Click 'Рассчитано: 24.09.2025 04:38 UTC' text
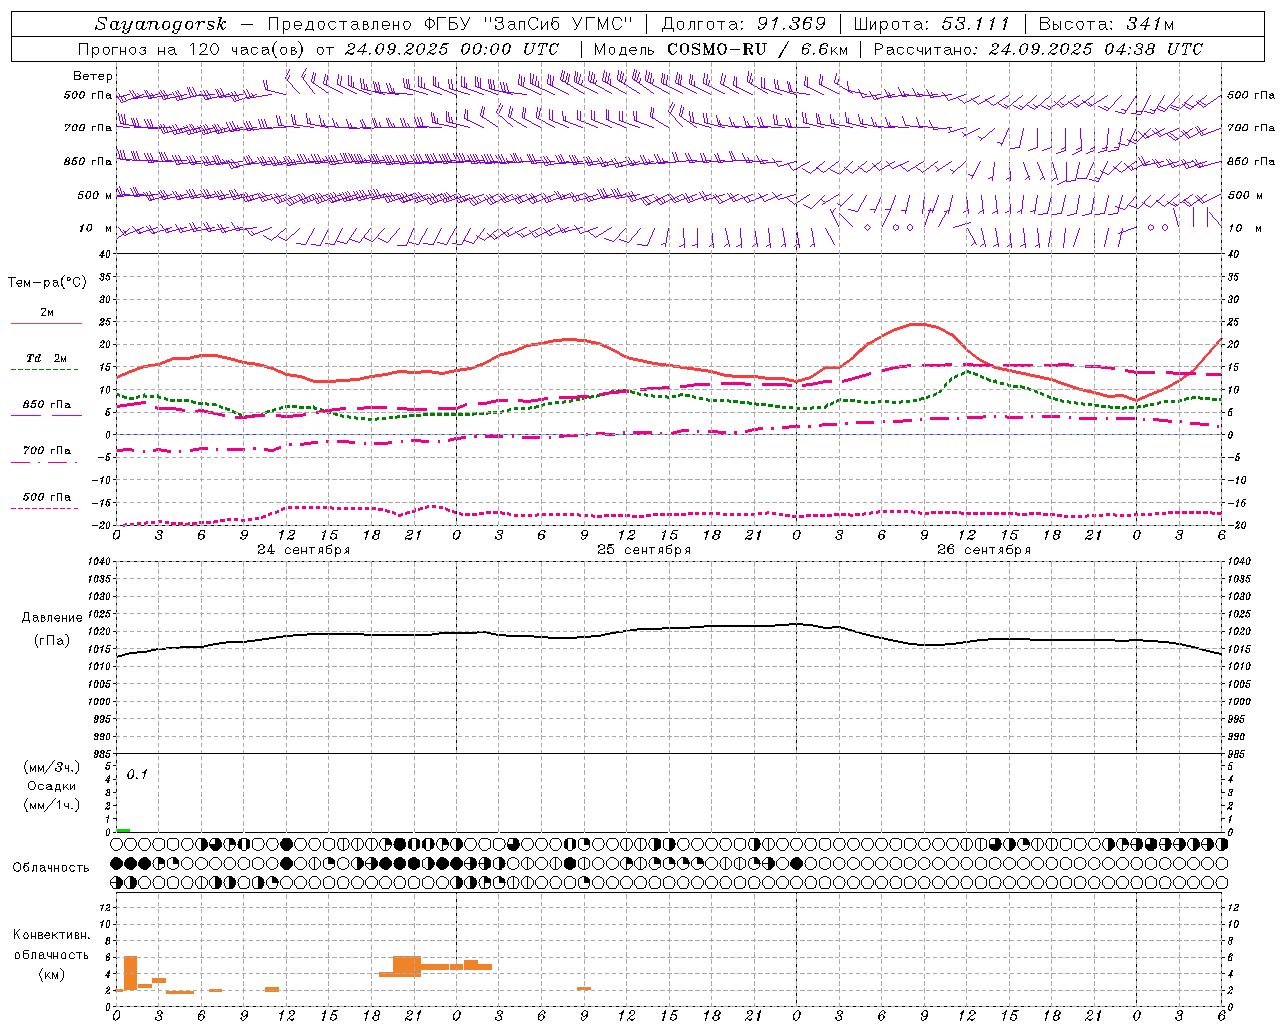The width and height of the screenshot is (1280, 1024). [x=1038, y=49]
